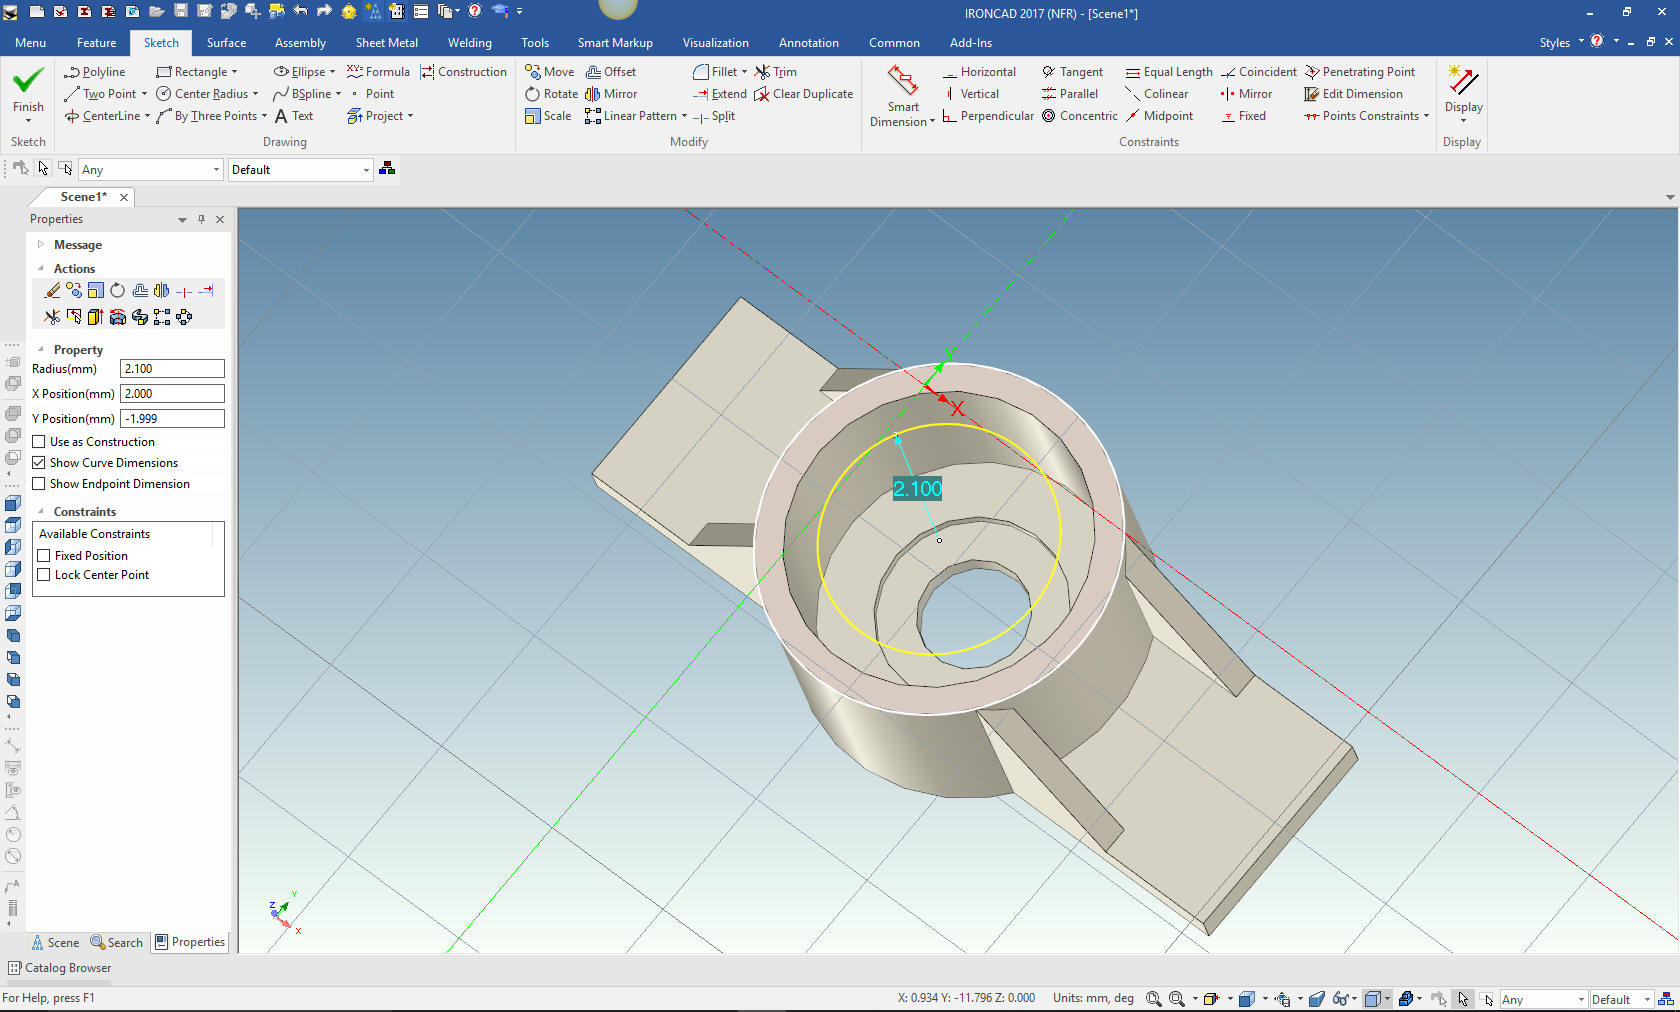Image resolution: width=1680 pixels, height=1012 pixels.
Task: Open the Feature ribbon tab
Action: click(96, 43)
